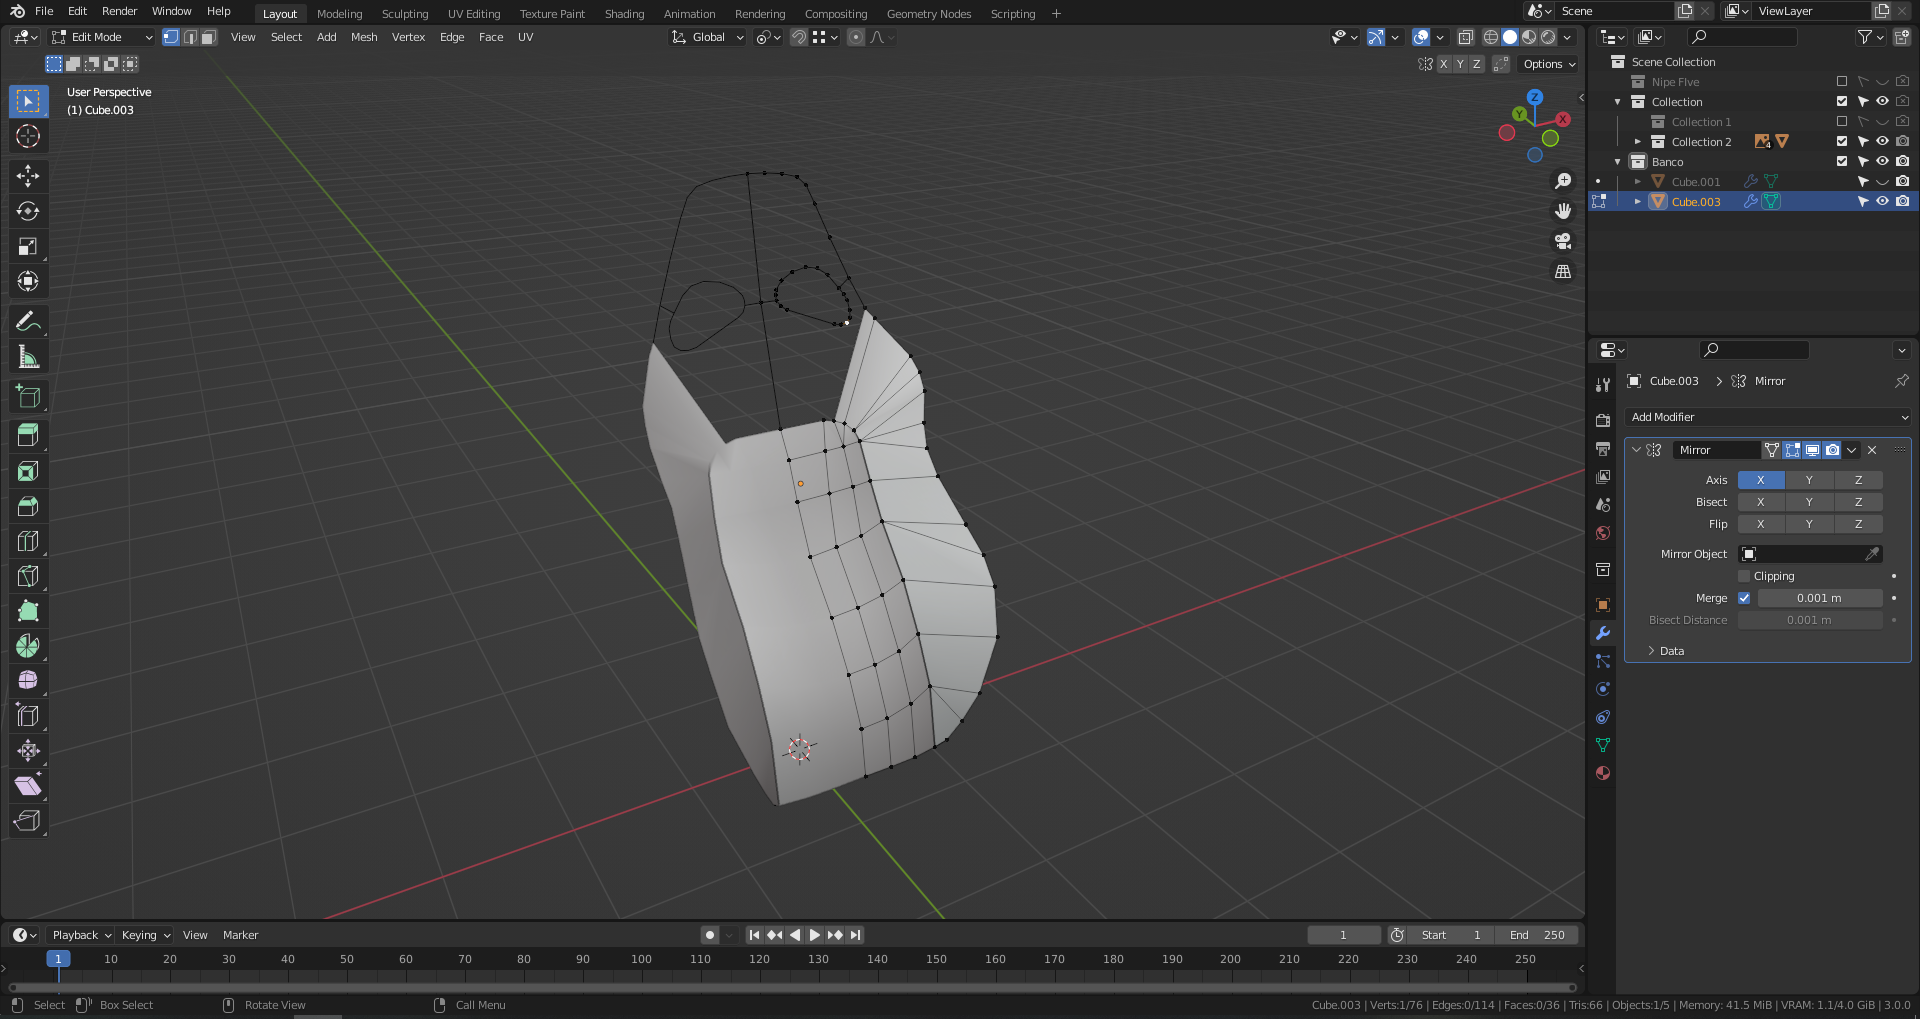Image resolution: width=1920 pixels, height=1019 pixels.
Task: Toggle camera view in viewport
Action: (x=1562, y=241)
